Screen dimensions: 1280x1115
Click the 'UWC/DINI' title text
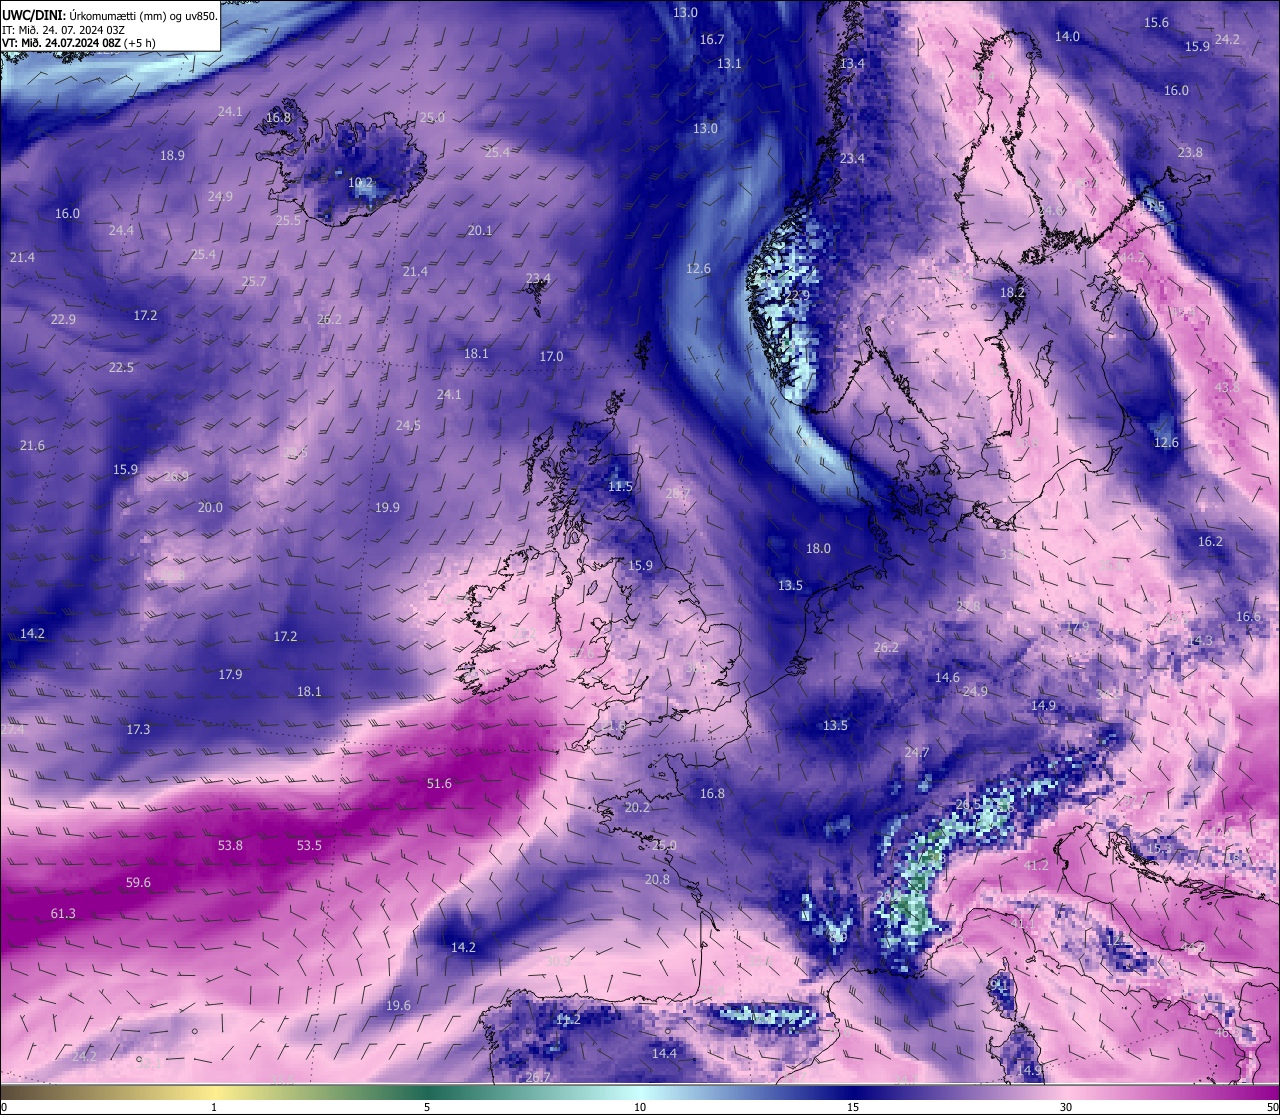tap(34, 15)
